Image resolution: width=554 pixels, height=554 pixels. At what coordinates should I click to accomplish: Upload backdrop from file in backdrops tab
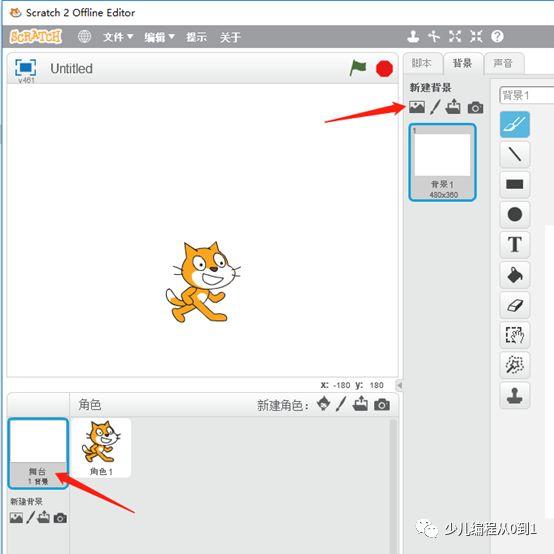coord(453,106)
